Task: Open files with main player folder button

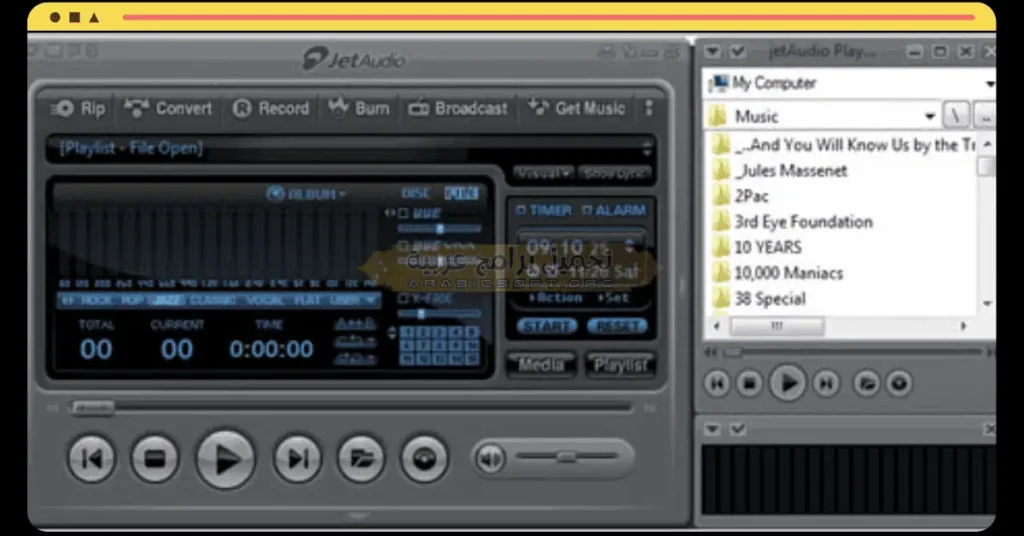Action: tap(361, 458)
